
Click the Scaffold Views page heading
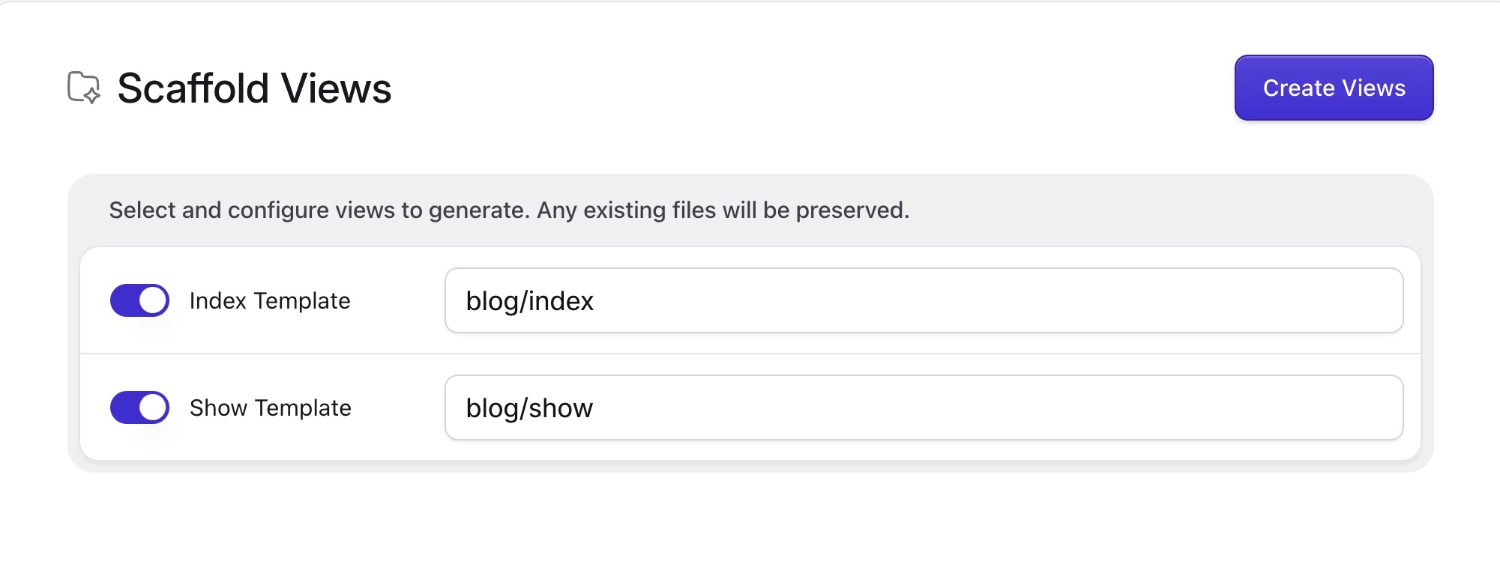click(x=254, y=88)
